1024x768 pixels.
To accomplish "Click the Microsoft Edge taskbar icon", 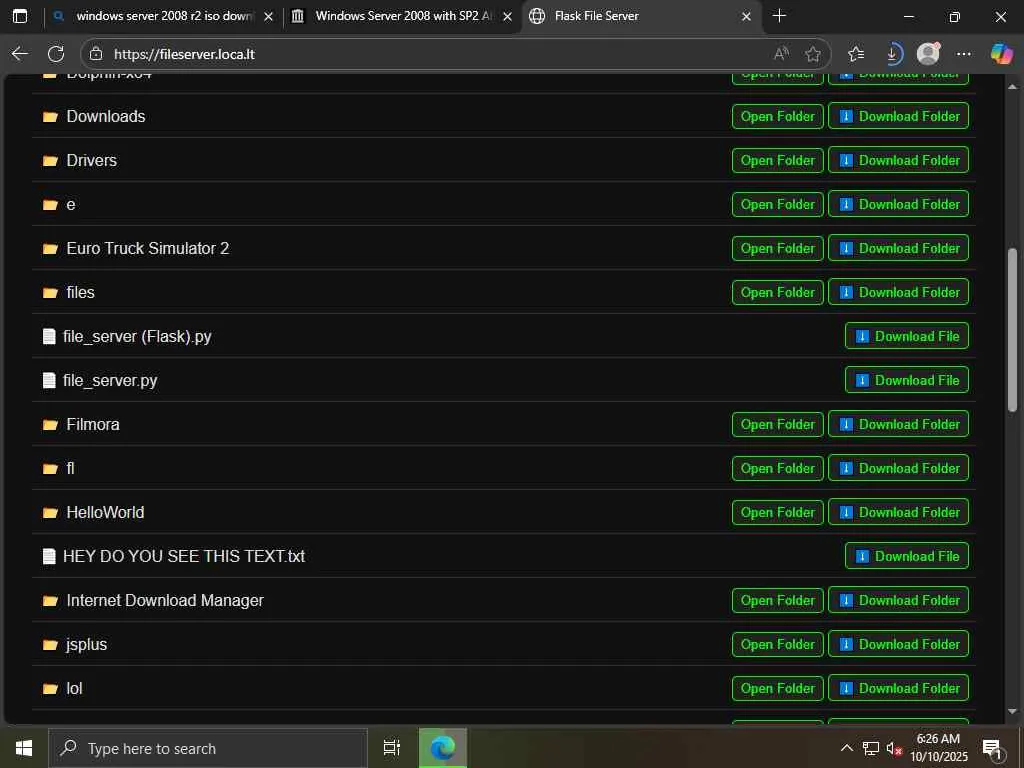I will click(443, 748).
